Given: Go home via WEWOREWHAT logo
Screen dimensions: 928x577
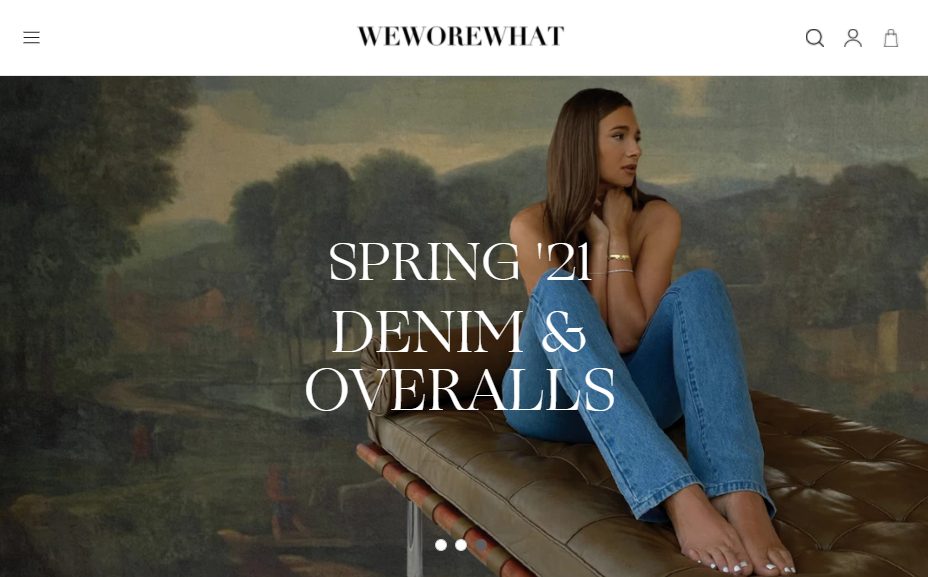Looking at the screenshot, I should pos(460,37).
